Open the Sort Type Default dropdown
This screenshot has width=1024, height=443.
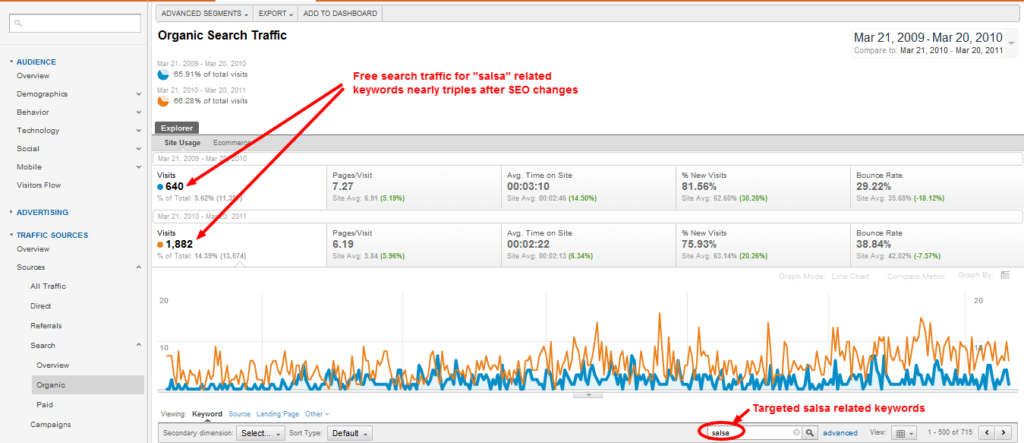(x=351, y=433)
